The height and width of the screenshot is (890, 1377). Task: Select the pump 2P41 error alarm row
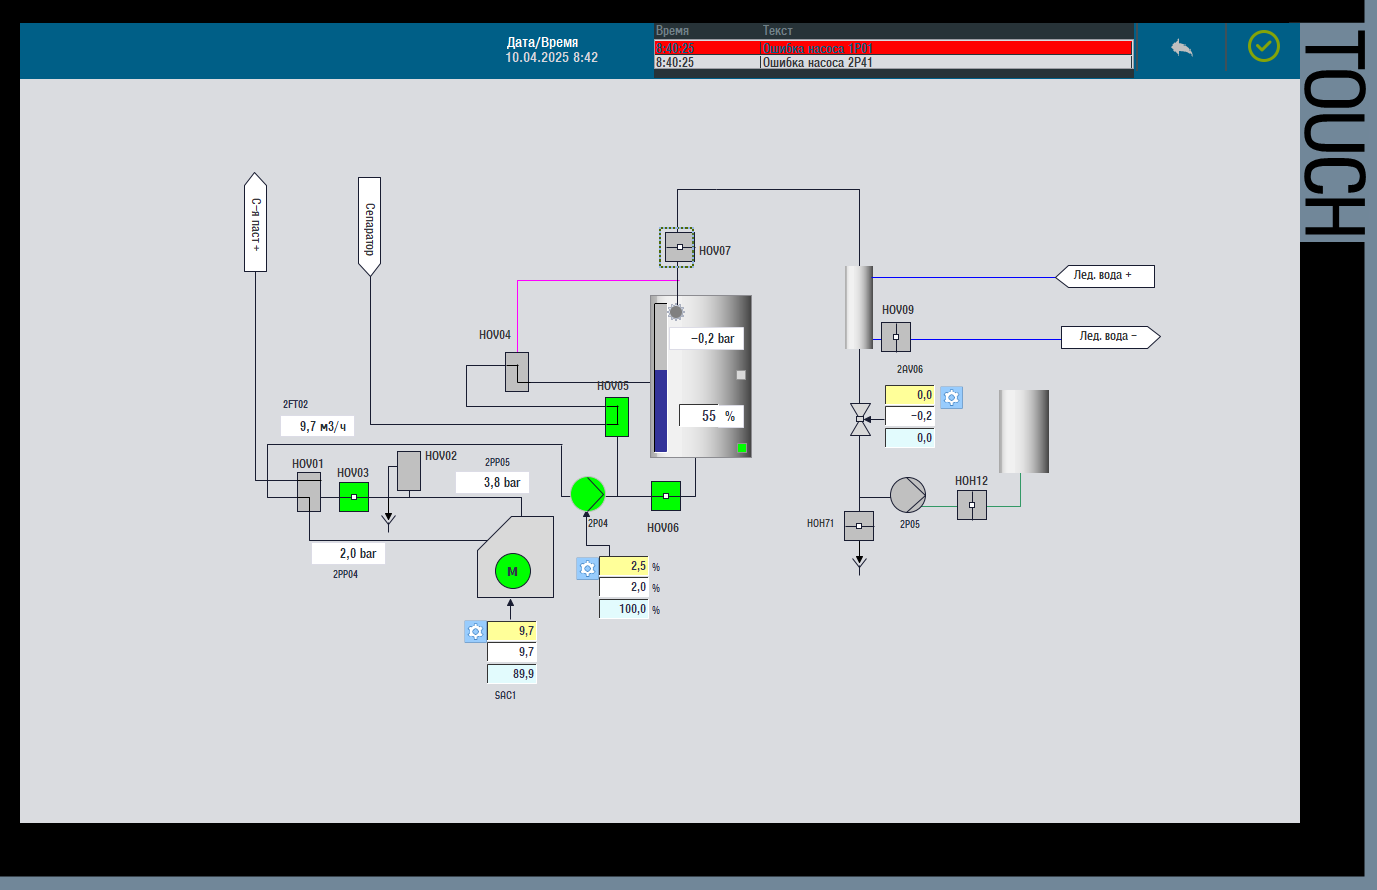coord(893,62)
